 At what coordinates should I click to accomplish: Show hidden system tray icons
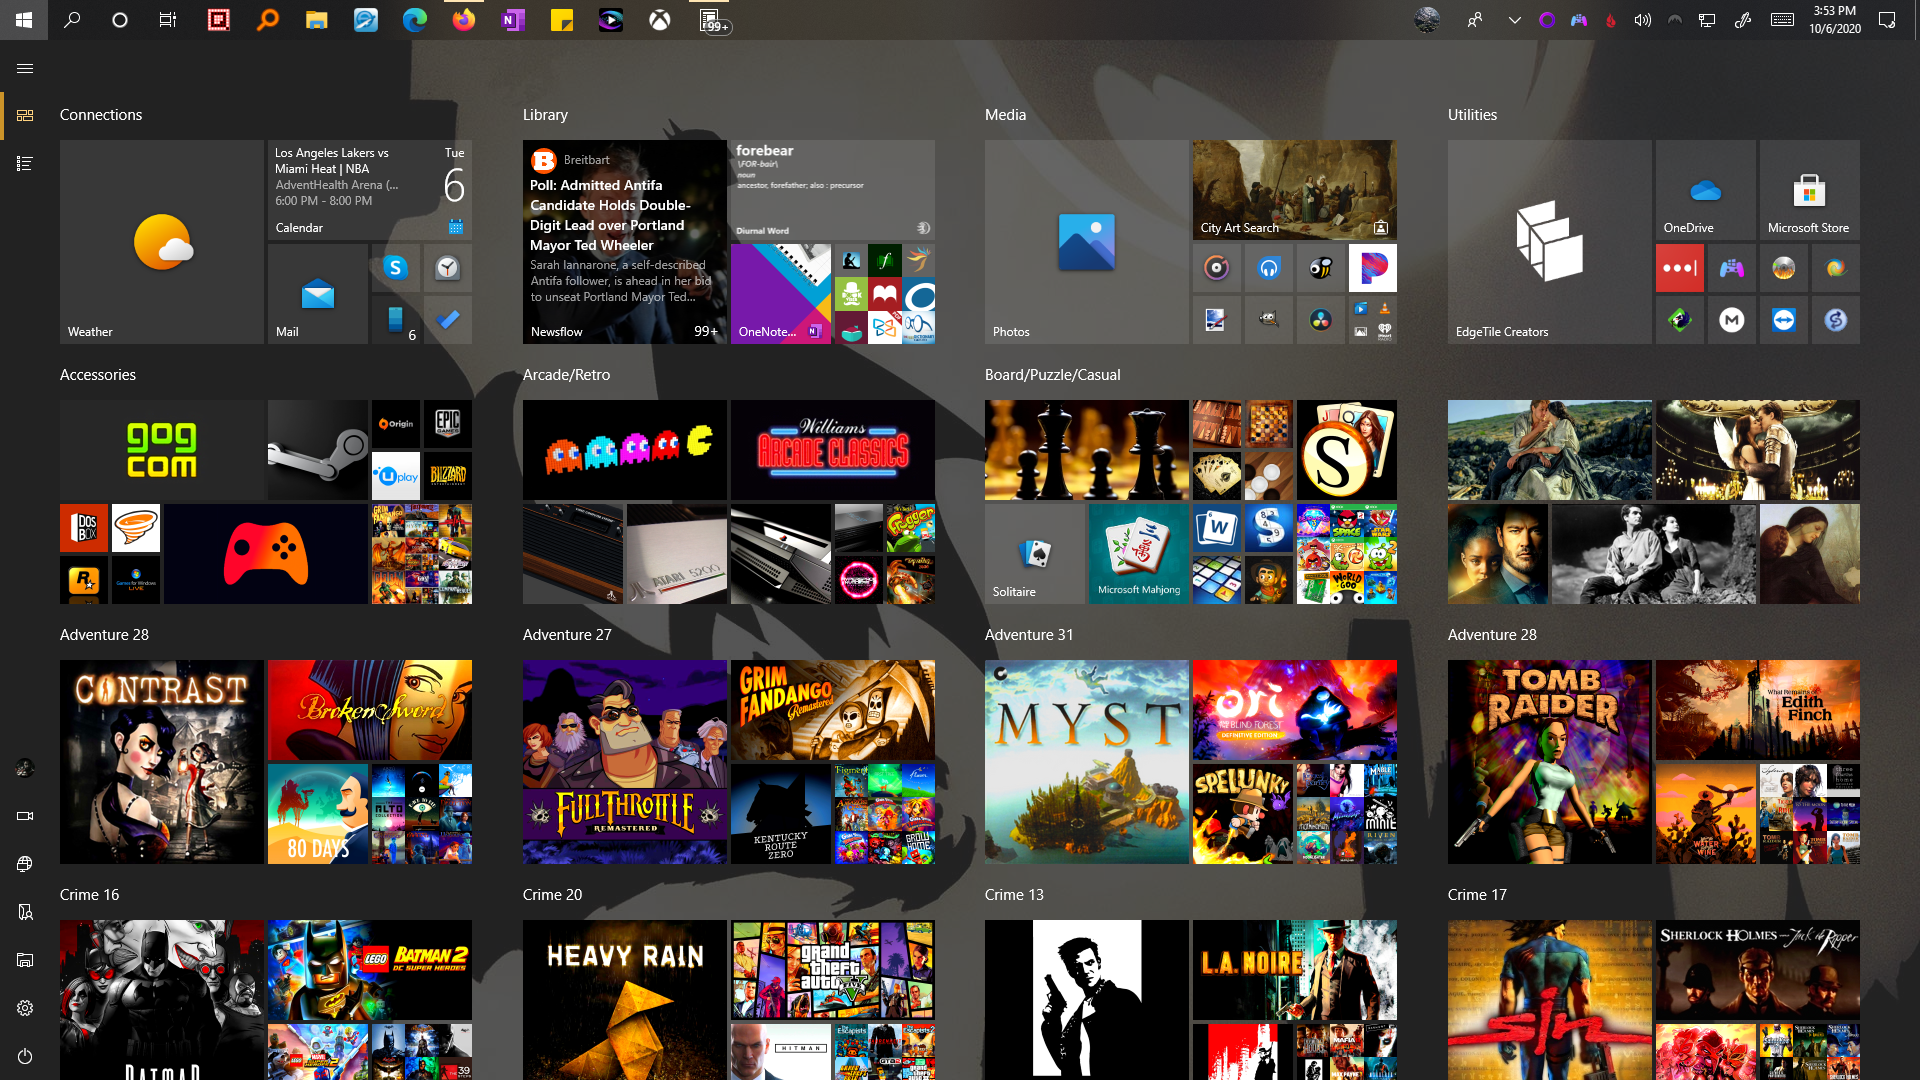point(1514,20)
